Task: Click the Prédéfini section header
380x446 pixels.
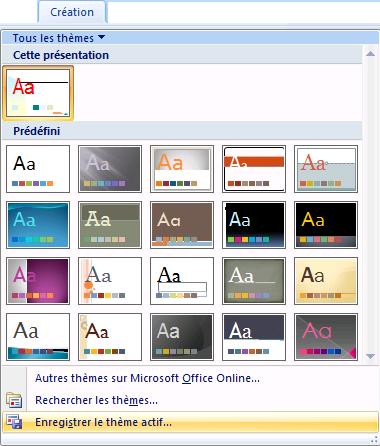Action: coord(182,131)
